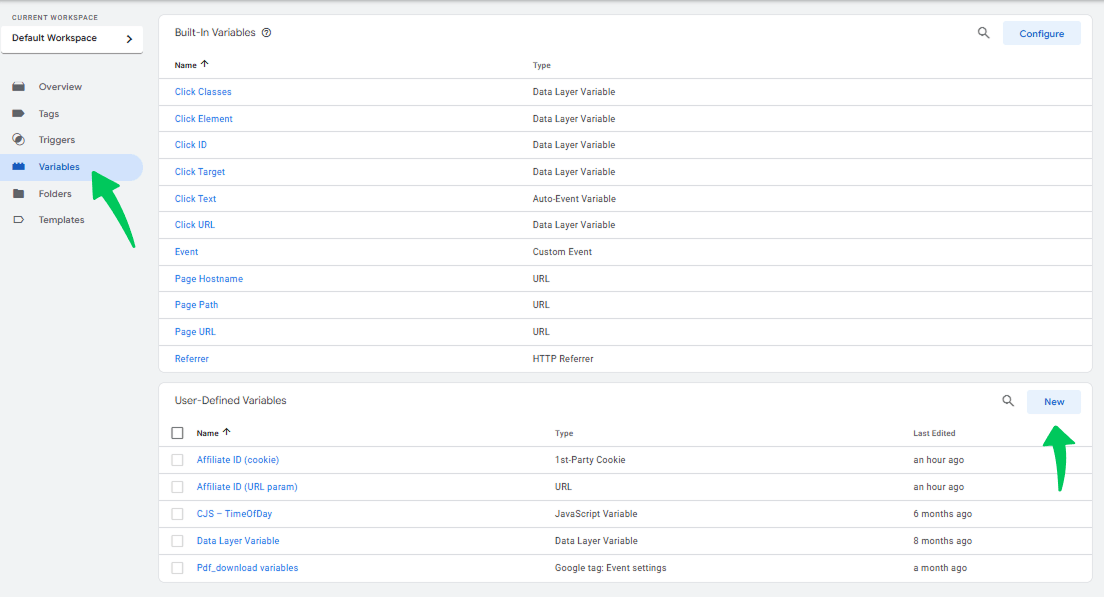Search the Built-In Variables with magnifier icon
This screenshot has width=1104, height=597.
click(984, 33)
